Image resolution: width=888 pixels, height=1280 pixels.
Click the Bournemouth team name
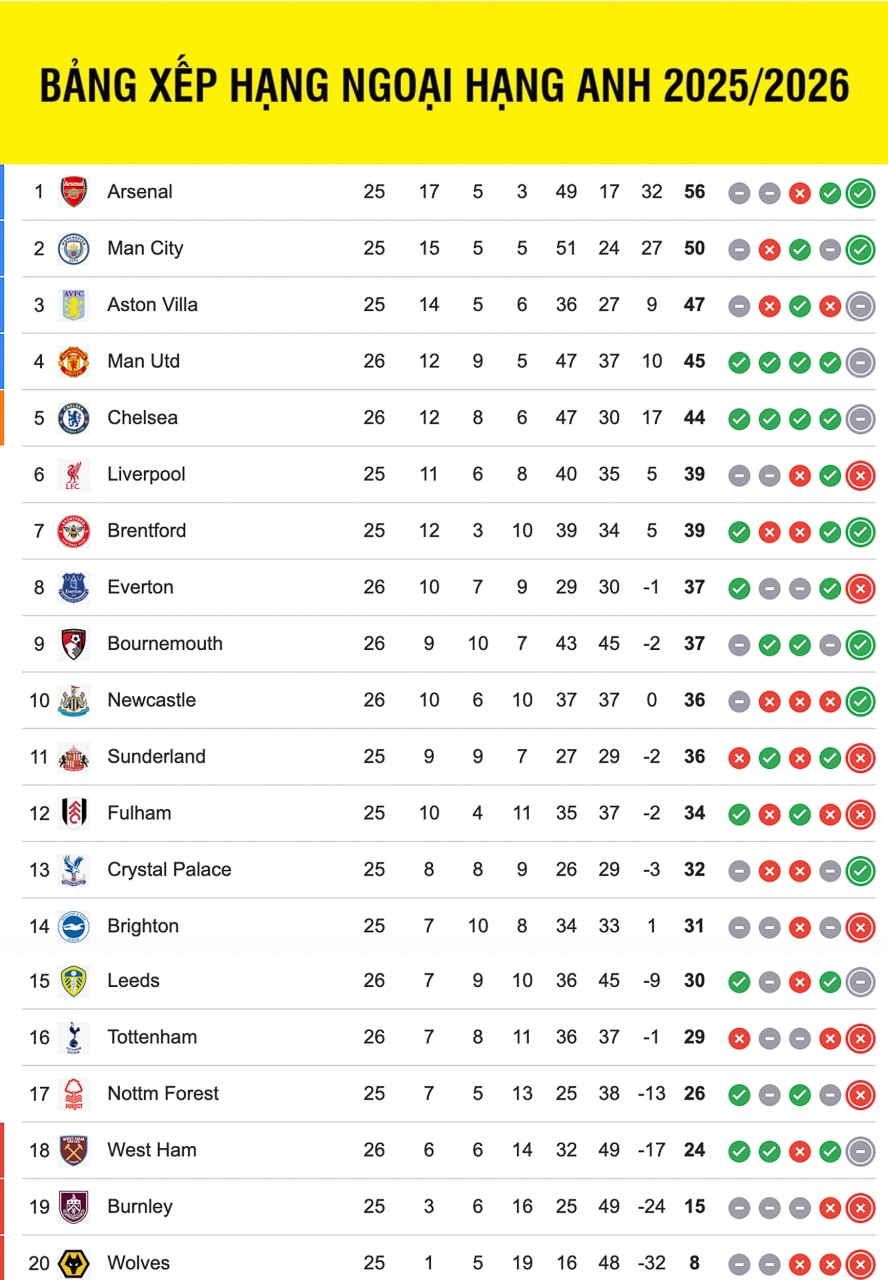point(165,644)
